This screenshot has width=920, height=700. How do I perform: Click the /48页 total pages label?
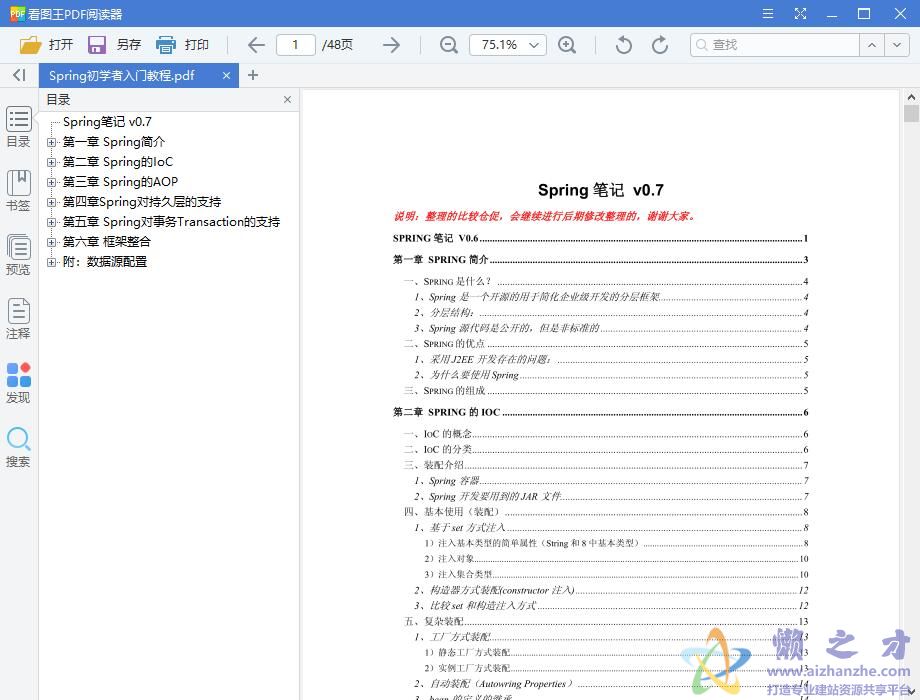tap(337, 45)
